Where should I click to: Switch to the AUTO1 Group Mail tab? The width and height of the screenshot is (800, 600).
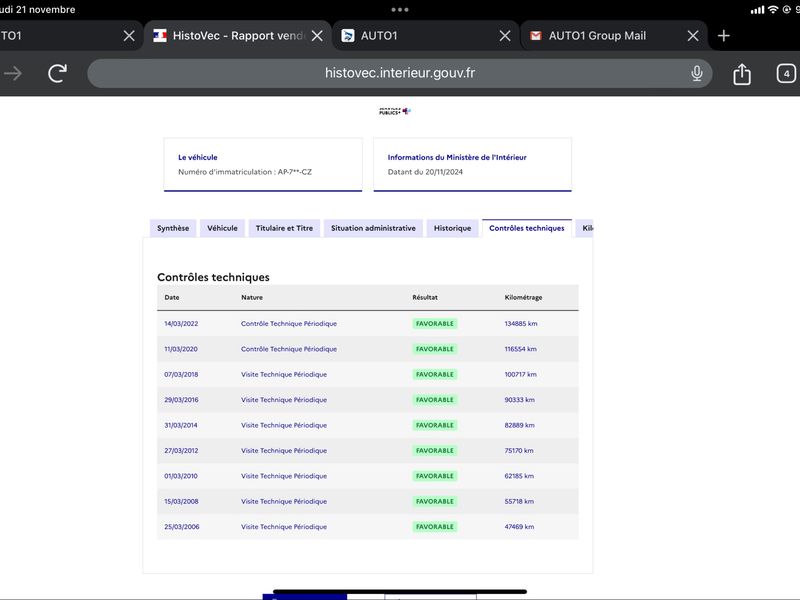[x=597, y=36]
